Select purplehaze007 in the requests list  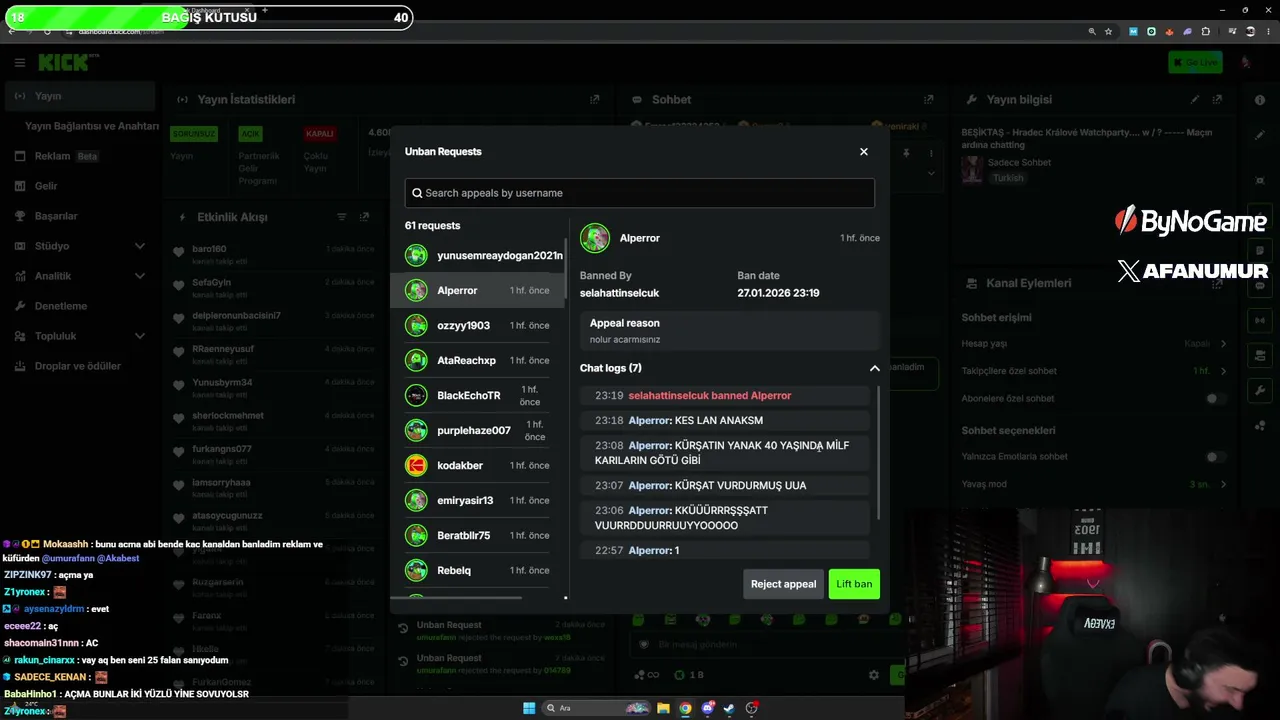pyautogui.click(x=477, y=430)
